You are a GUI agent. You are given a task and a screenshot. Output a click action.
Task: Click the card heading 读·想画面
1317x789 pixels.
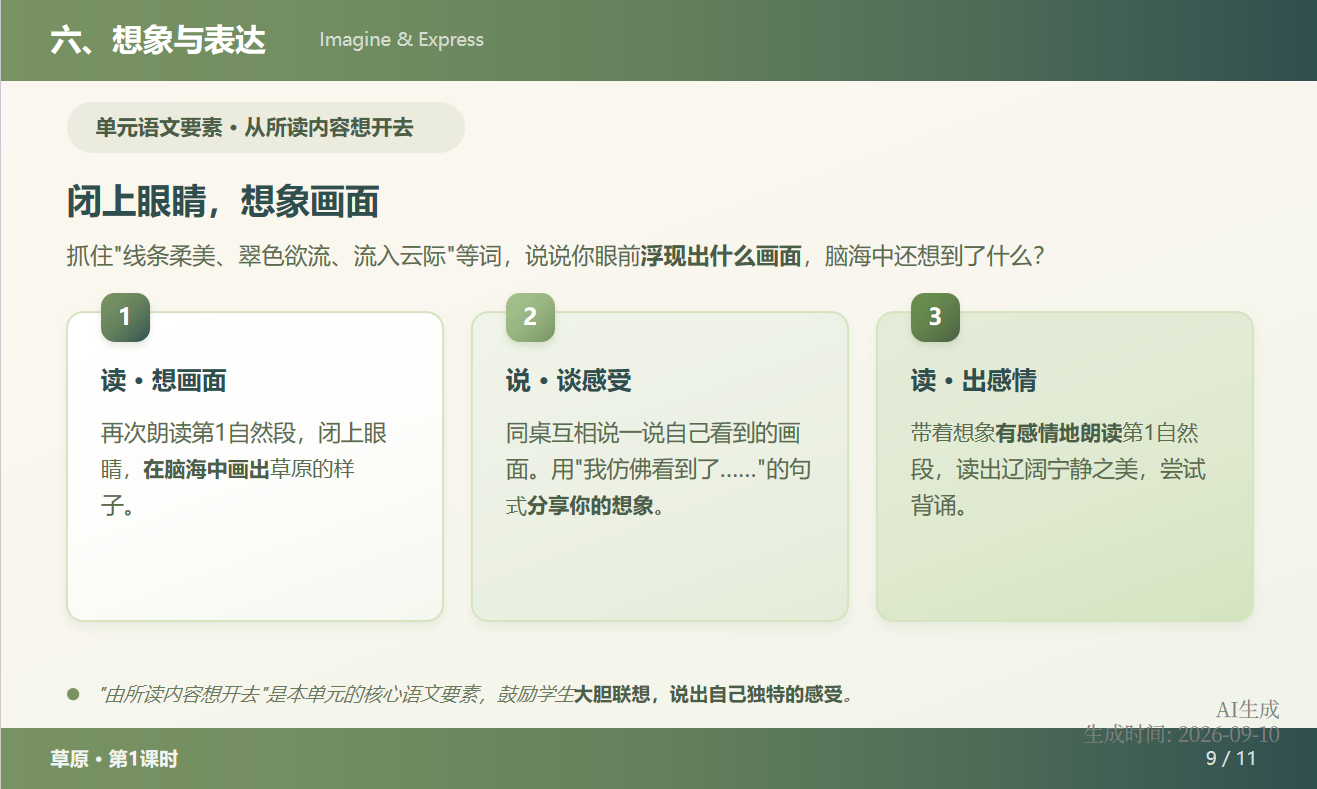coord(164,381)
